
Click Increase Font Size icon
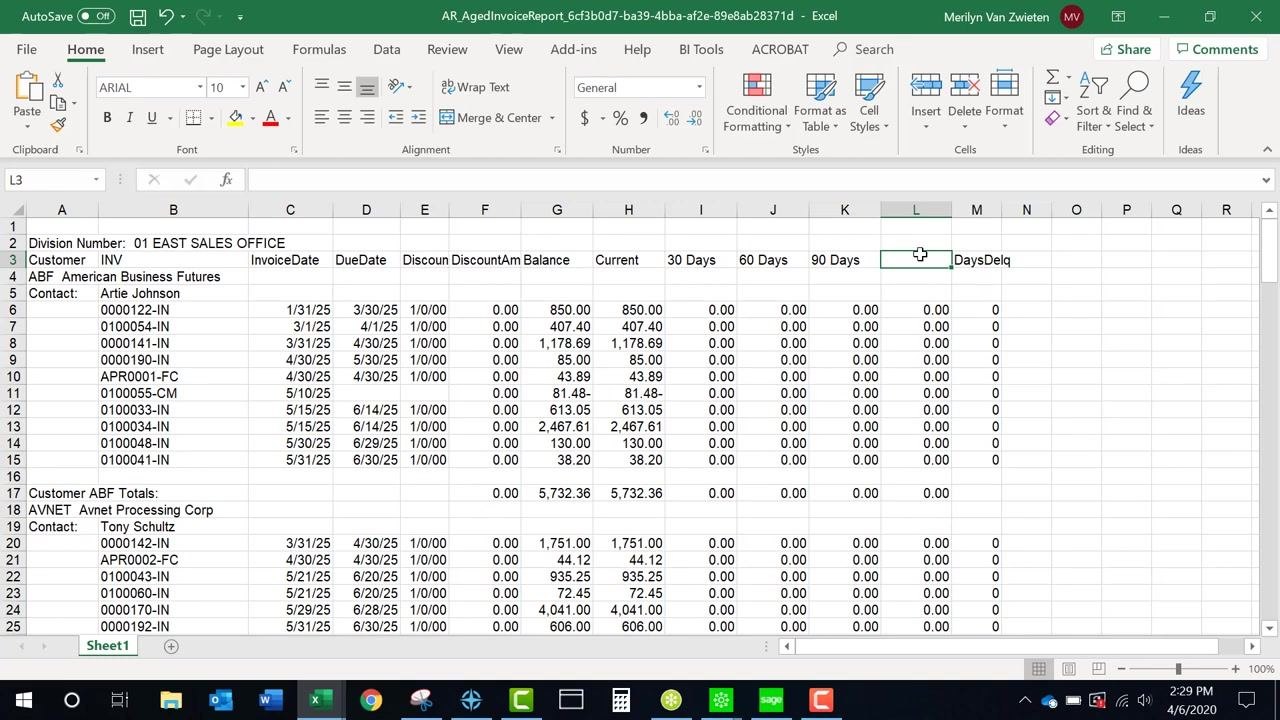tap(262, 88)
